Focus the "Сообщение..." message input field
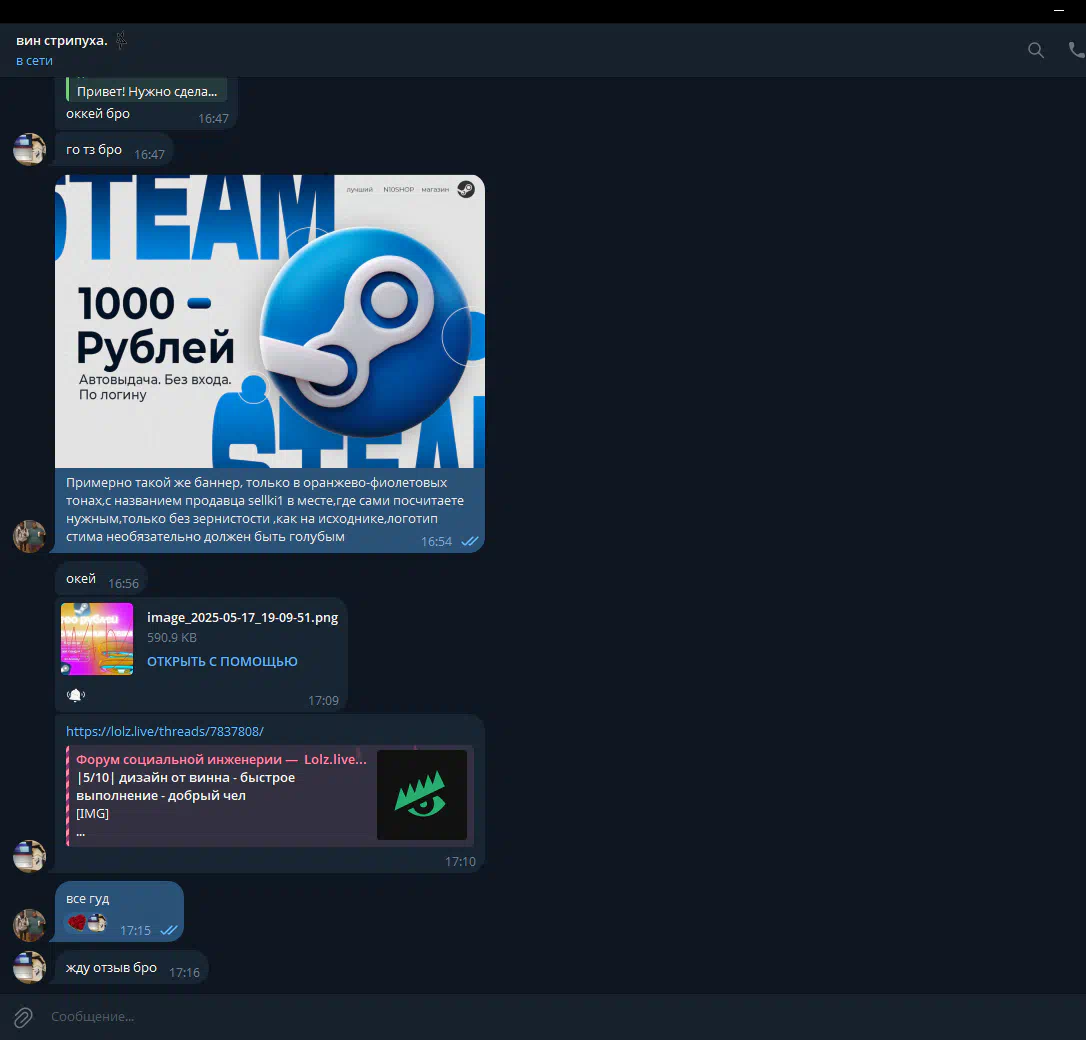The image size is (1086, 1040). click(x=540, y=1016)
